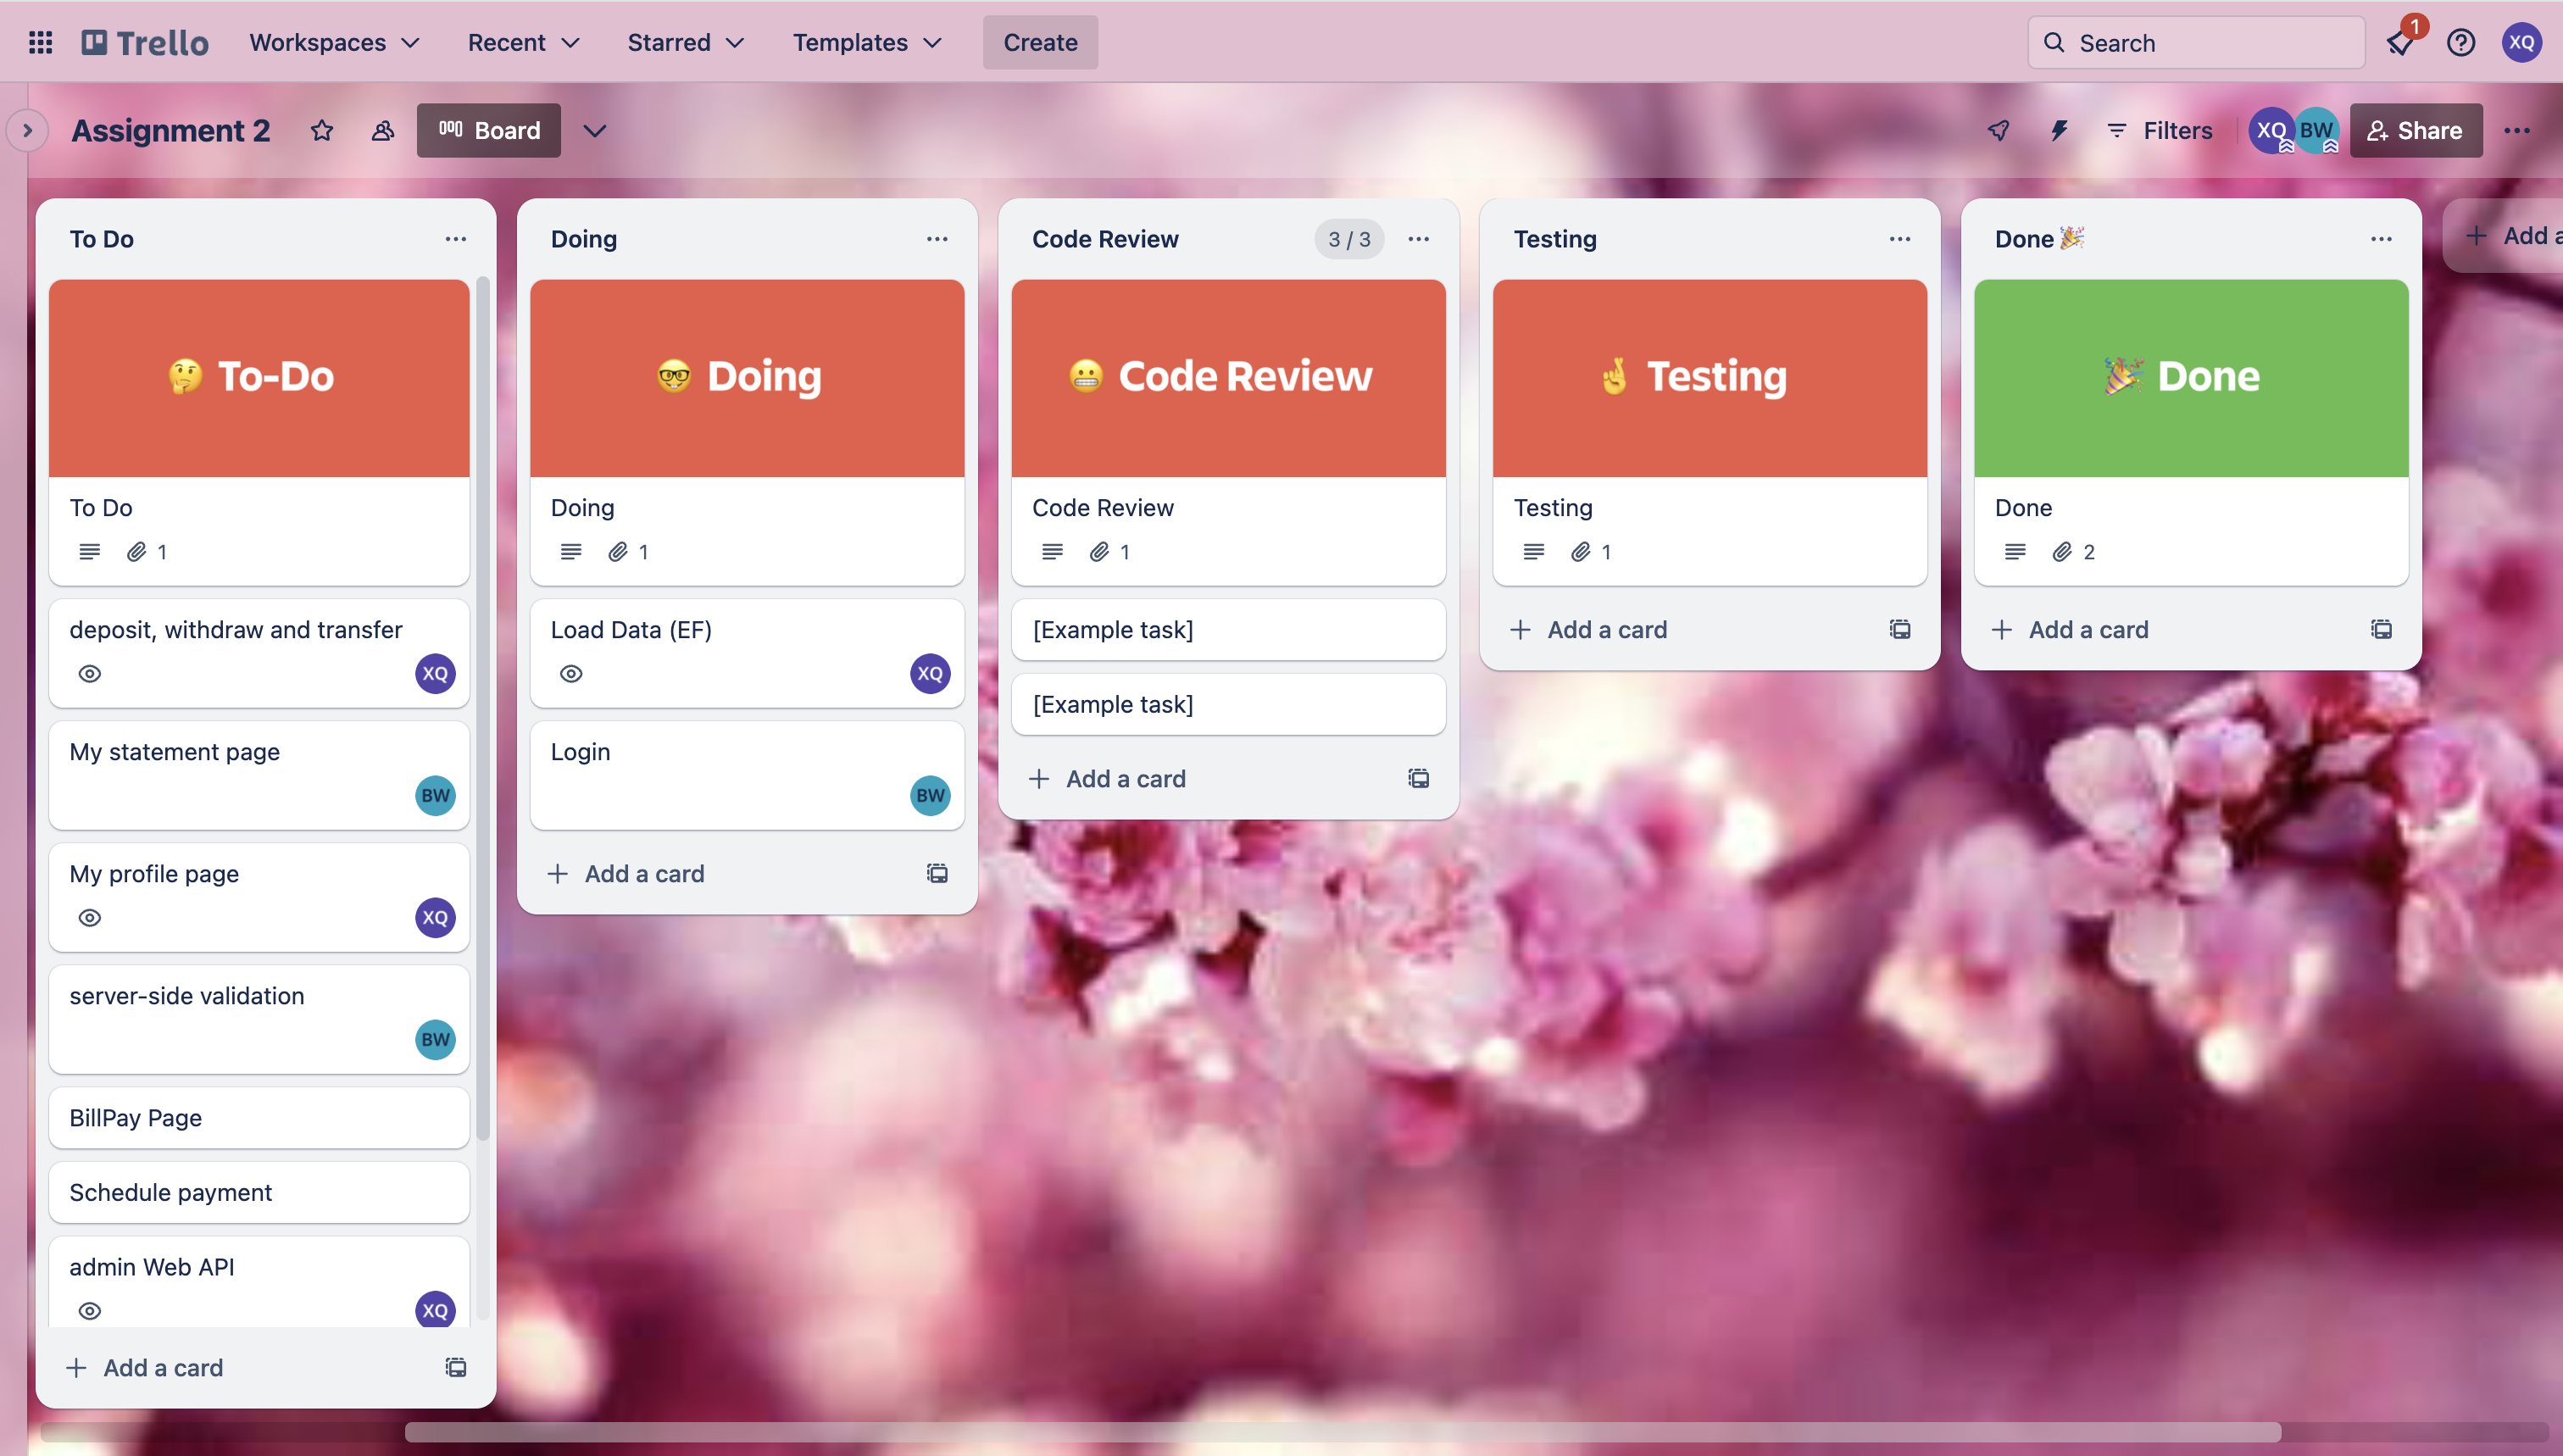Open the automation lightning bolt icon
Screen dimensions: 2563x1456
point(2058,131)
